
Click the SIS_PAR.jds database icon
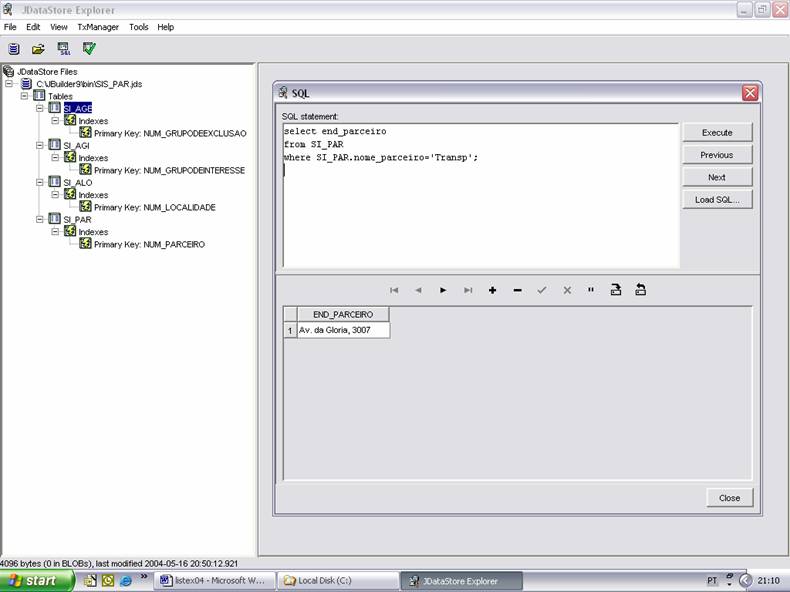[26, 84]
